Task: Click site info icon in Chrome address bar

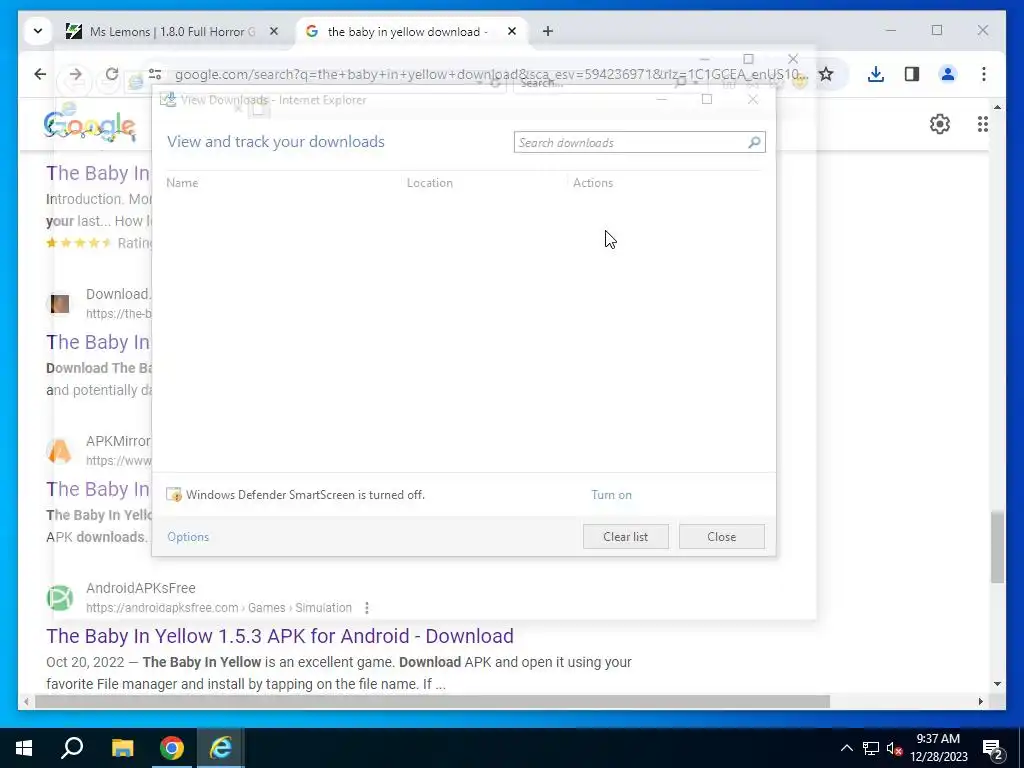Action: tap(155, 74)
